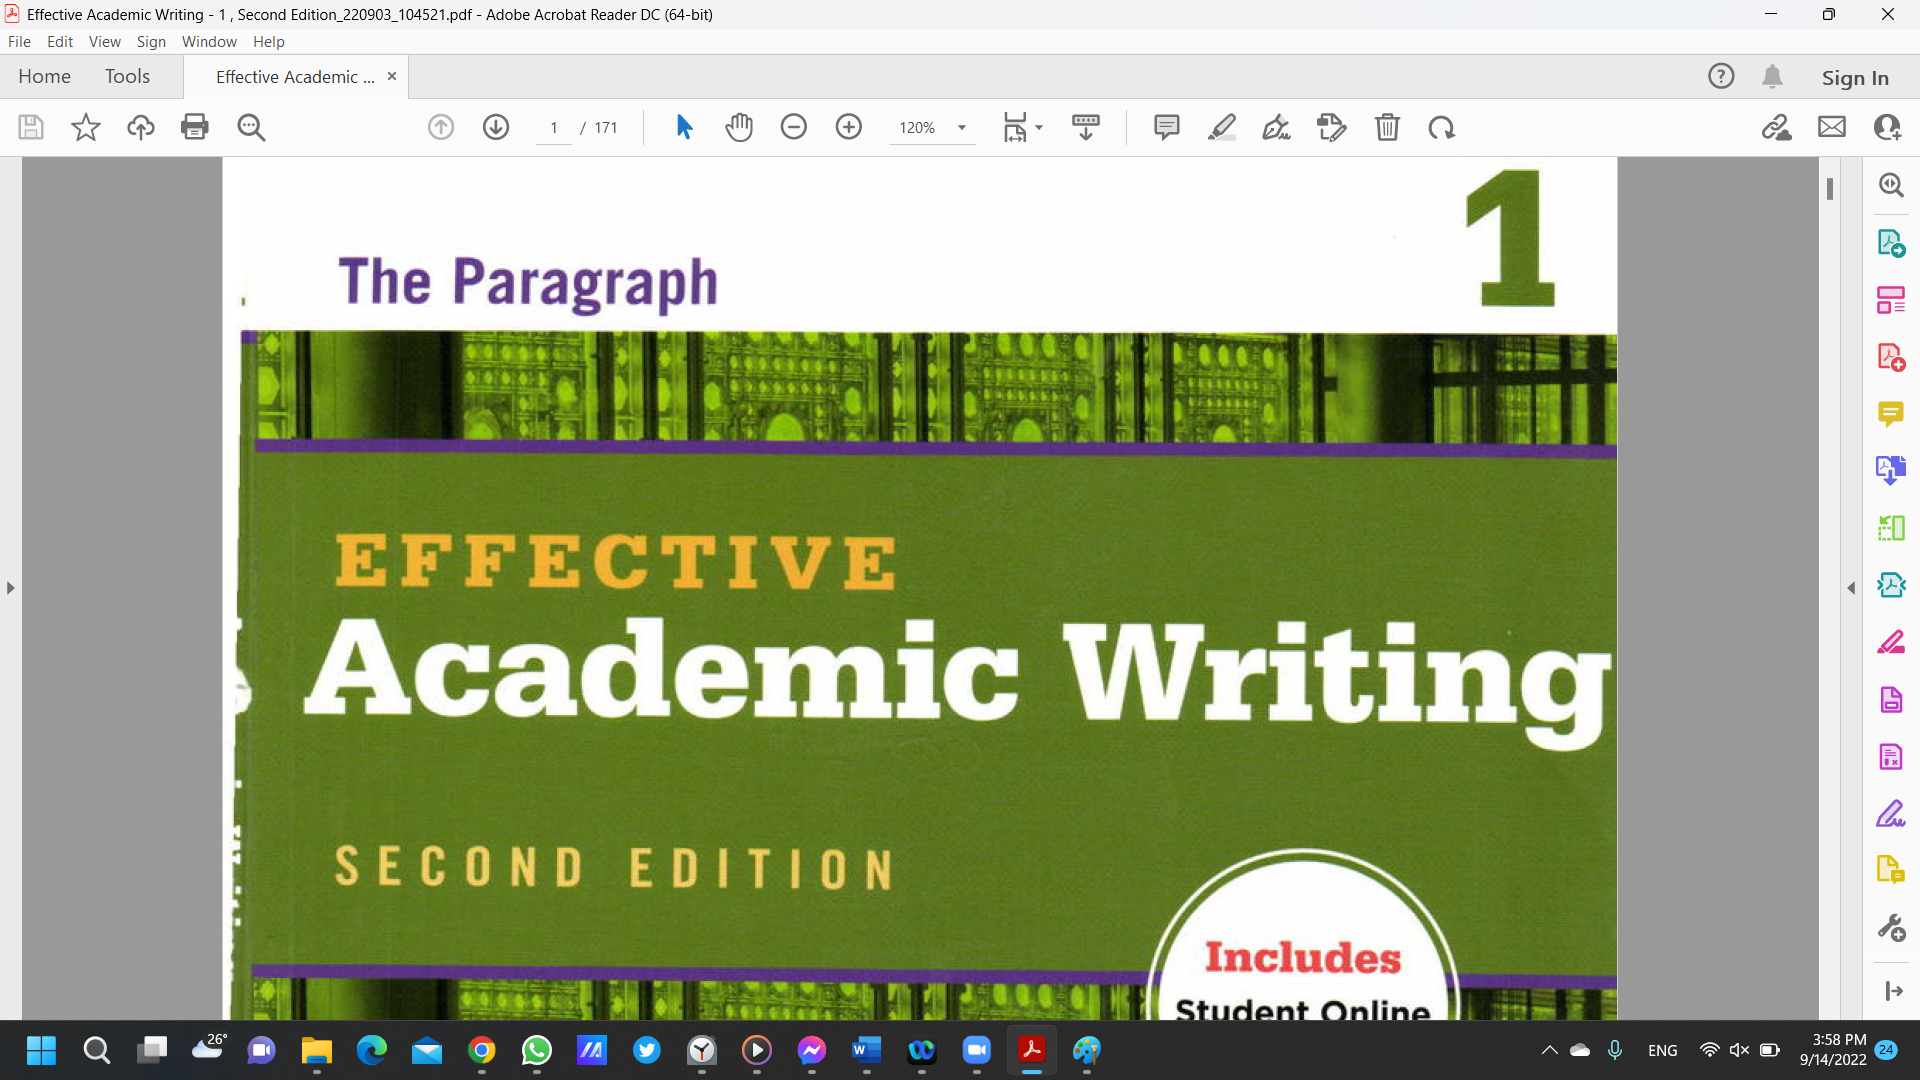This screenshot has height=1080, width=1920.
Task: Click the Sign In link
Action: coord(1855,77)
